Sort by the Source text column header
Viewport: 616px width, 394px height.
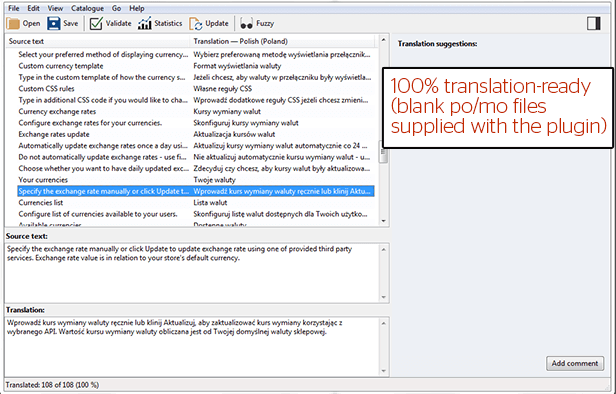97,41
